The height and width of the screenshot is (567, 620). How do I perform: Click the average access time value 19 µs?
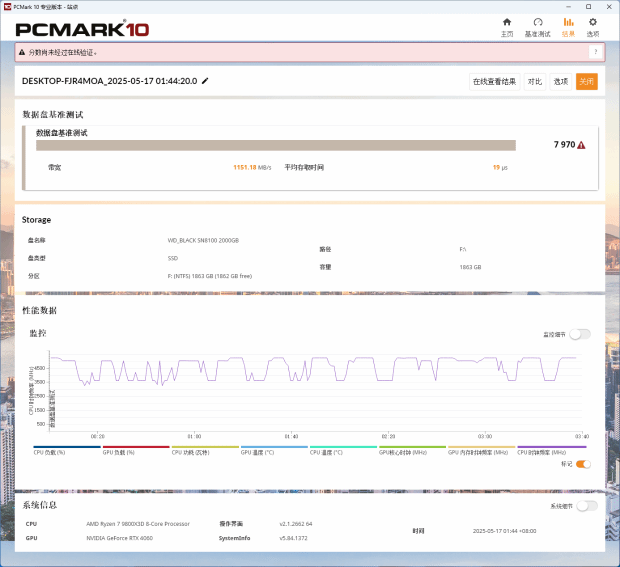(500, 168)
